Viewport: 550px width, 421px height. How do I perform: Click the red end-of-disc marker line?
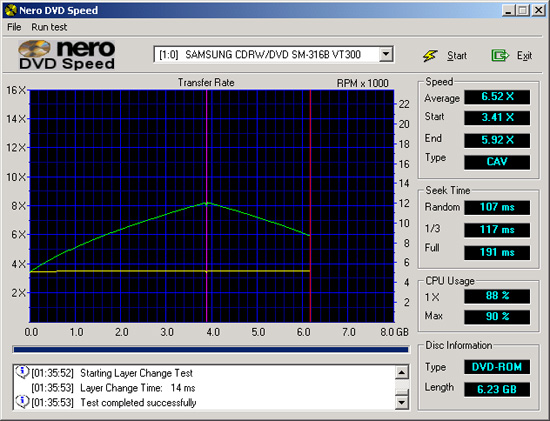tap(310, 206)
